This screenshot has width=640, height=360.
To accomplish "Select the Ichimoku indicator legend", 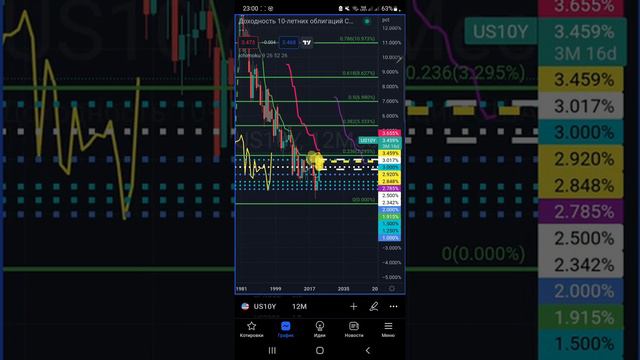I will 263,55.
